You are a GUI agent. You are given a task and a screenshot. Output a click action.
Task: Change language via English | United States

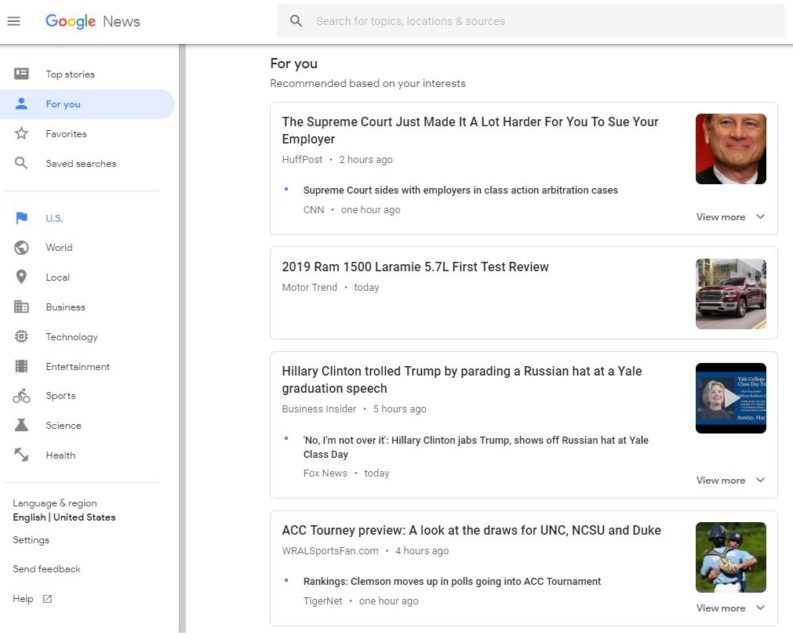(x=64, y=517)
